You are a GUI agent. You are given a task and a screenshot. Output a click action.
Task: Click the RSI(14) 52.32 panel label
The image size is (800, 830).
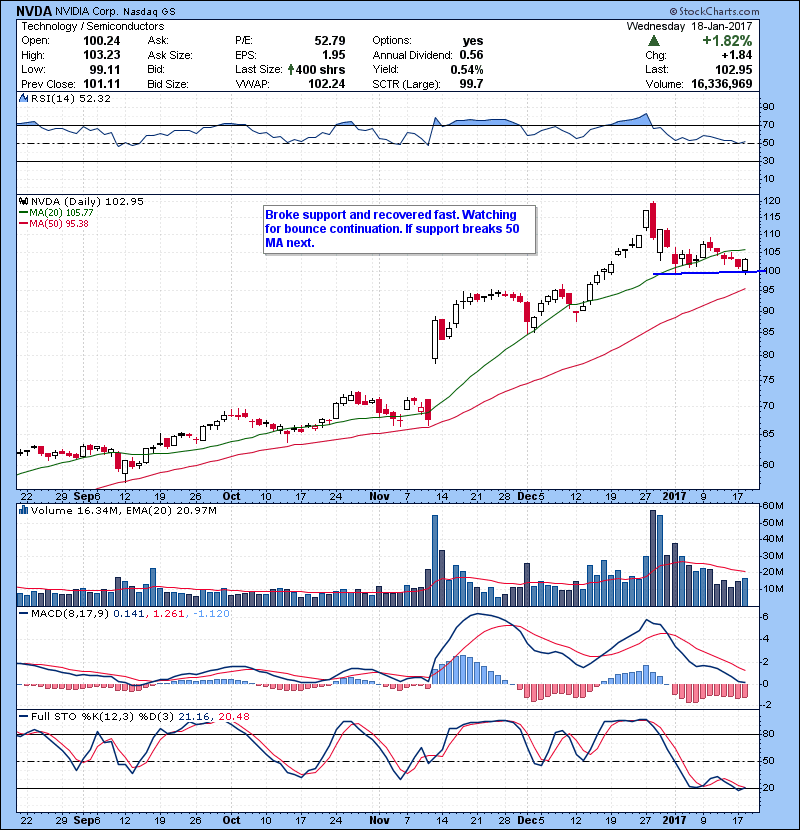pos(71,98)
